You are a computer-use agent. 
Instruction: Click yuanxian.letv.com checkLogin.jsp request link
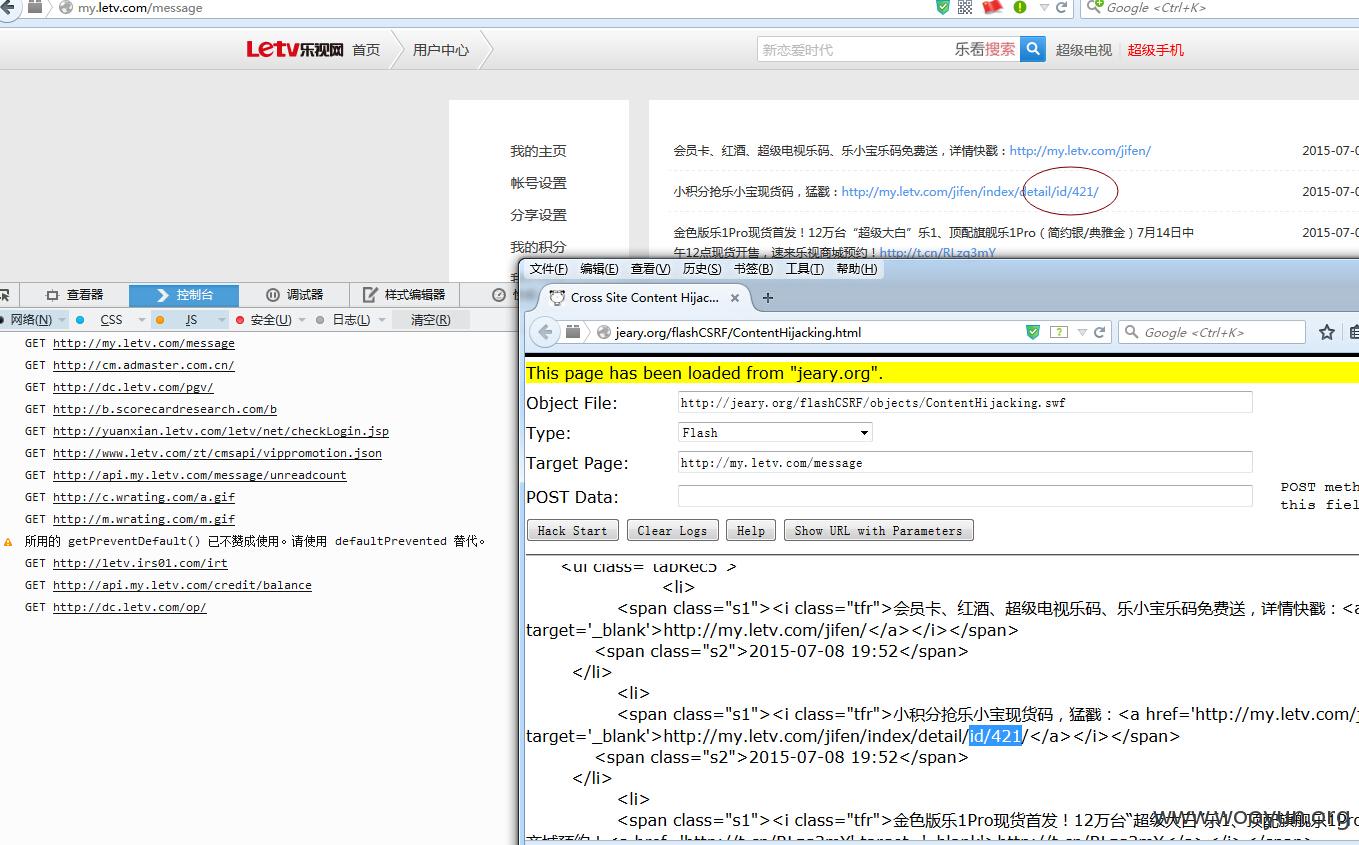pos(221,431)
